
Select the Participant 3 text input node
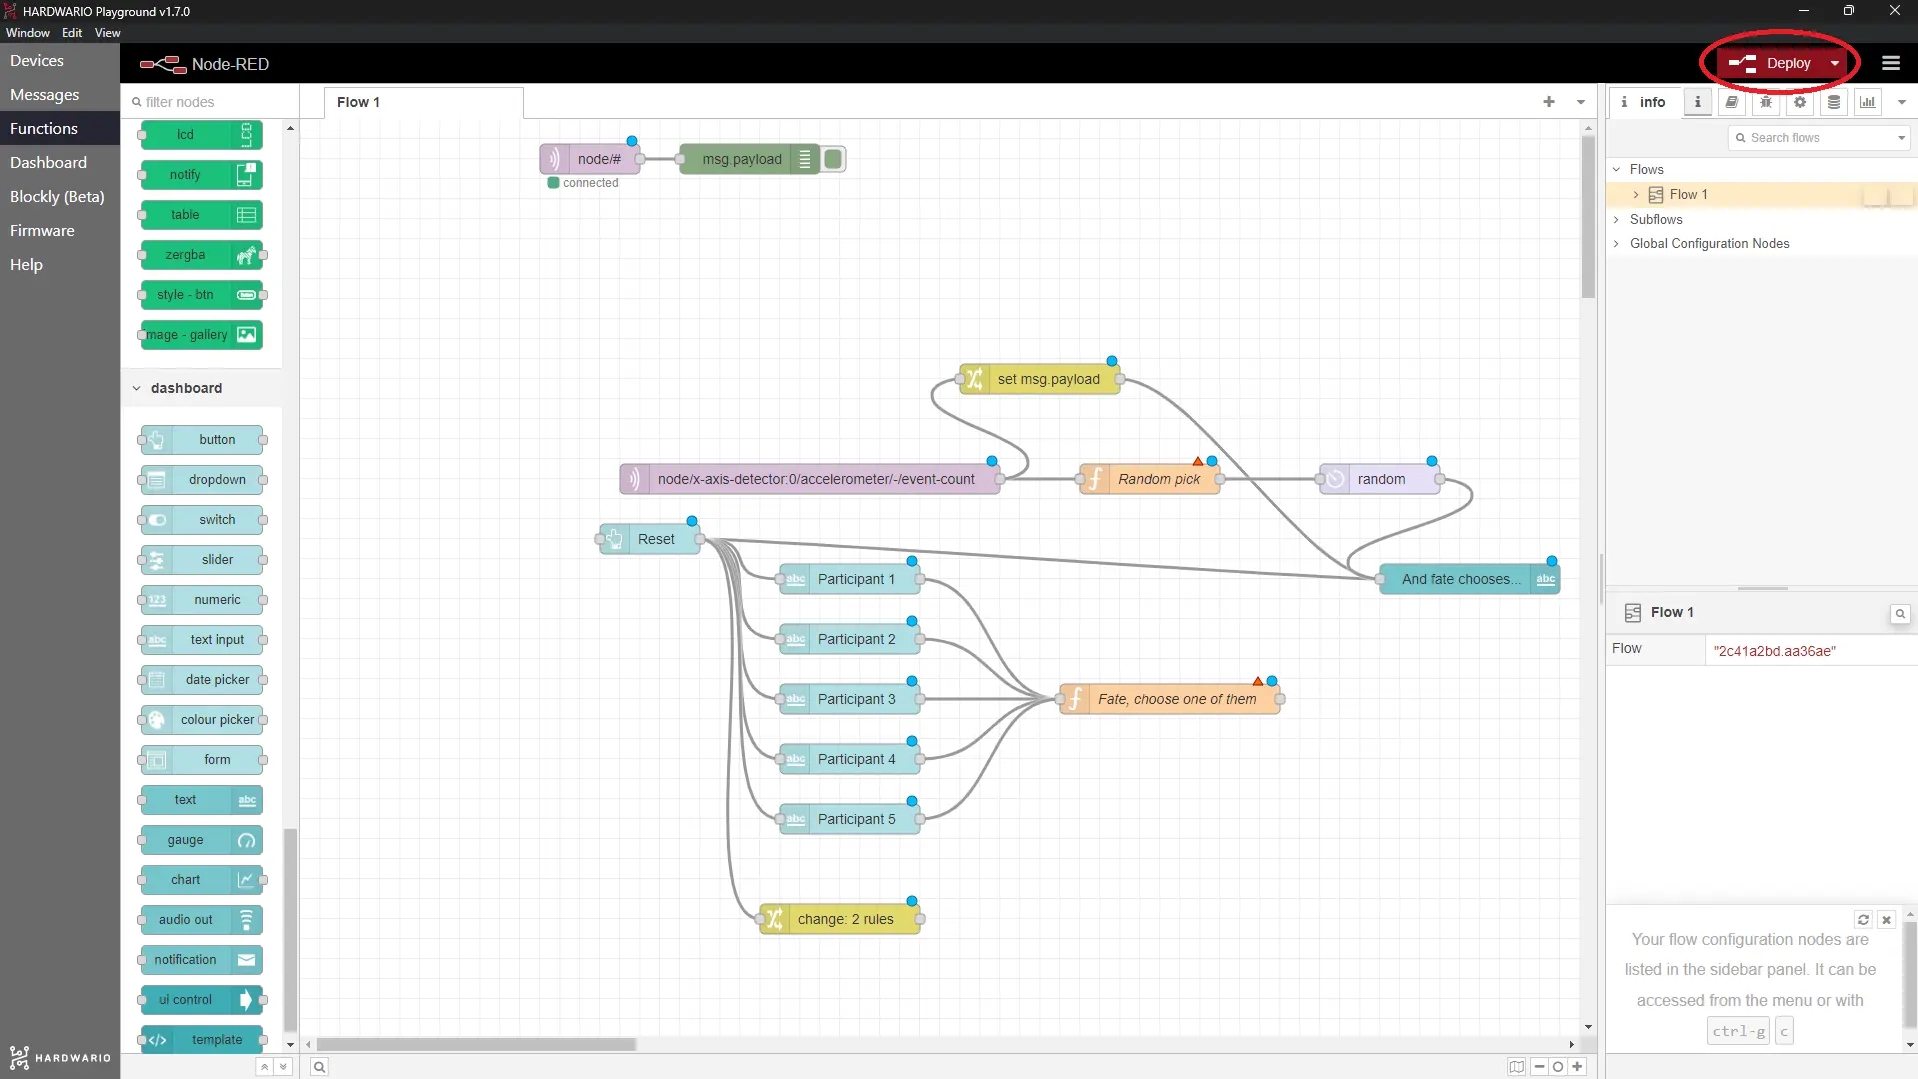(849, 699)
